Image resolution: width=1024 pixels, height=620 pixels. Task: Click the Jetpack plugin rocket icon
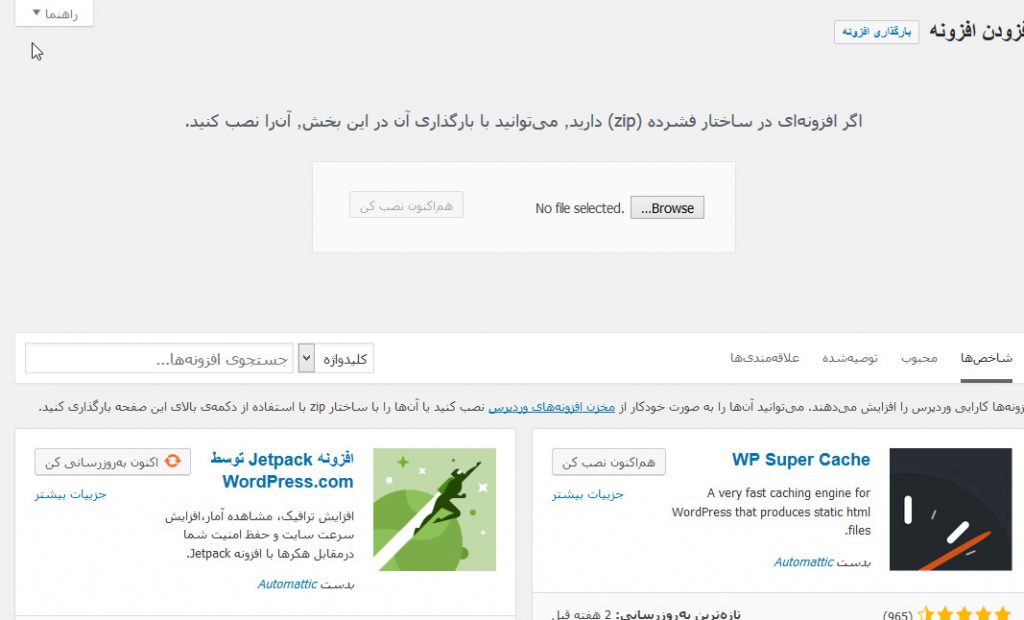tap(434, 509)
